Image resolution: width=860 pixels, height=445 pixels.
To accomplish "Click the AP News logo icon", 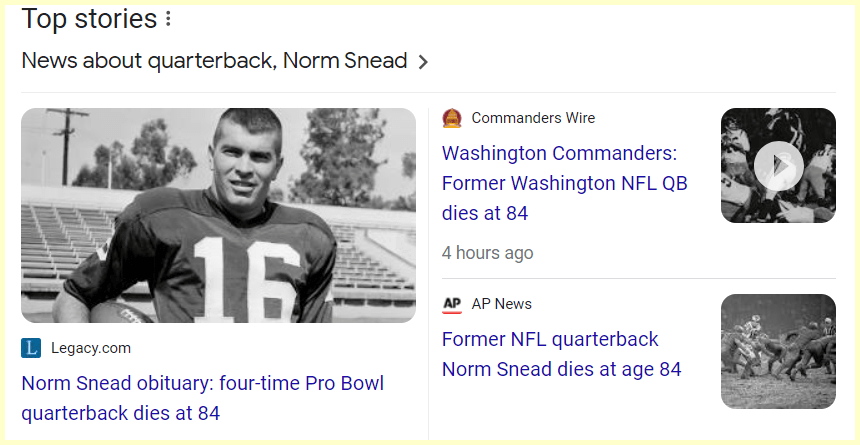I will (x=452, y=304).
